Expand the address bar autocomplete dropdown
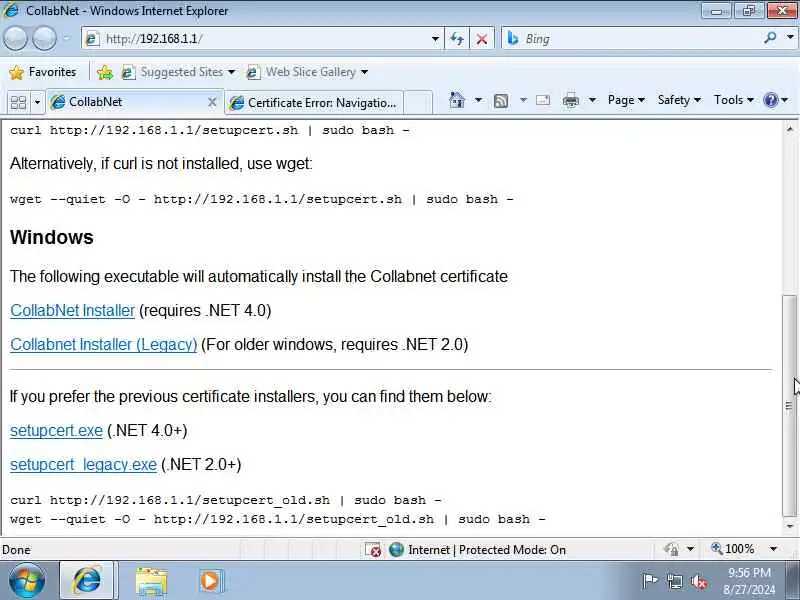The height and width of the screenshot is (600, 800). 435,39
